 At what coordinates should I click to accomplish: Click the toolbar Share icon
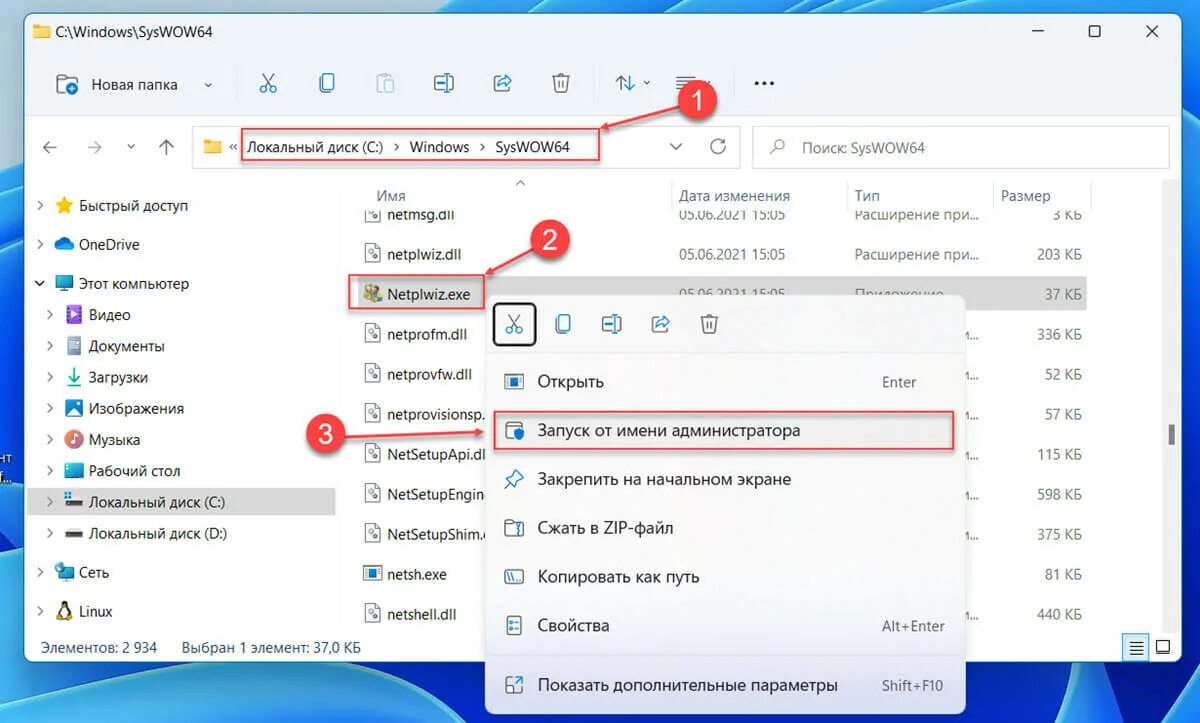click(x=503, y=84)
